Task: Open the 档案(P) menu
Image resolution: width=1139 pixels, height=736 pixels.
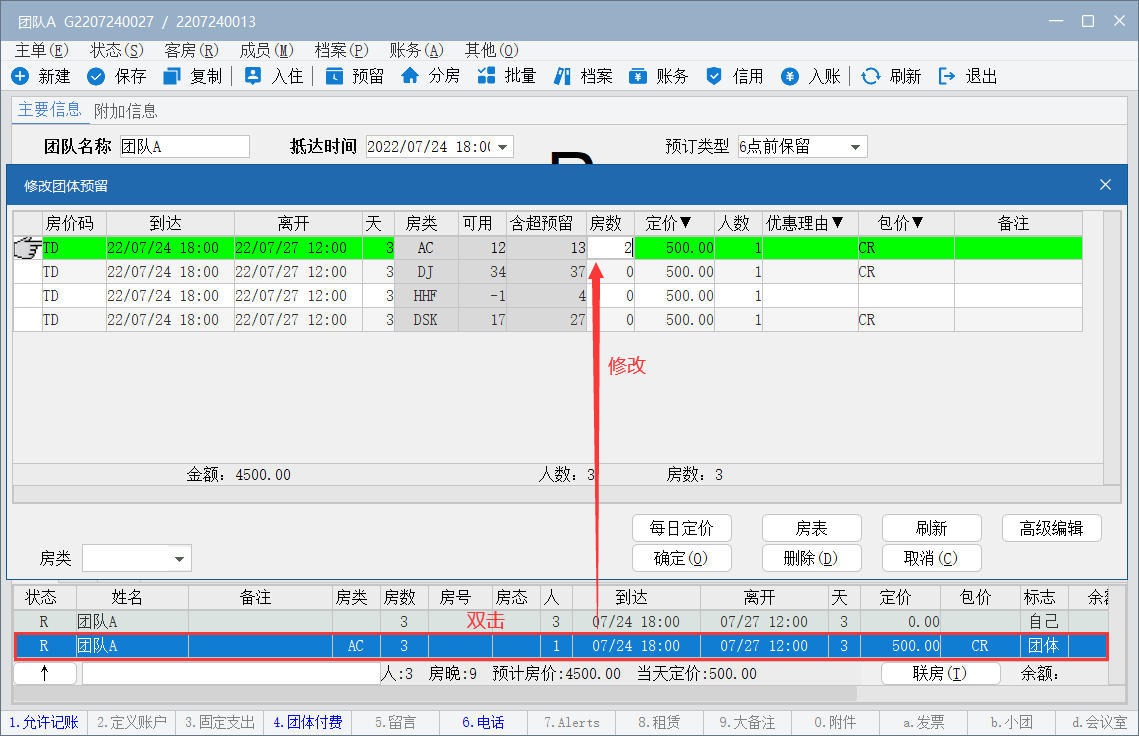Action: coord(341,50)
